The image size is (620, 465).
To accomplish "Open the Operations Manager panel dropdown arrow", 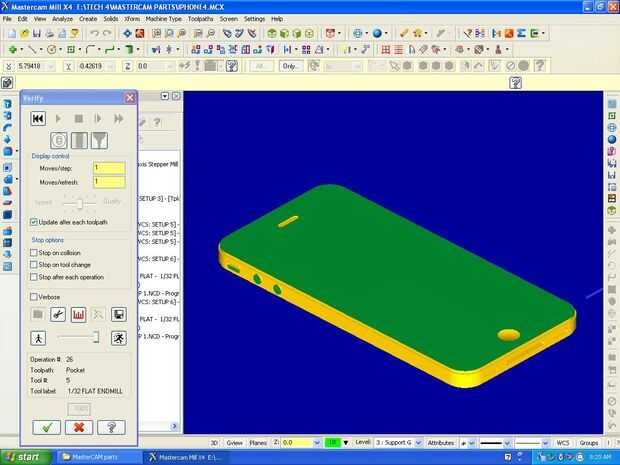I will point(165,96).
